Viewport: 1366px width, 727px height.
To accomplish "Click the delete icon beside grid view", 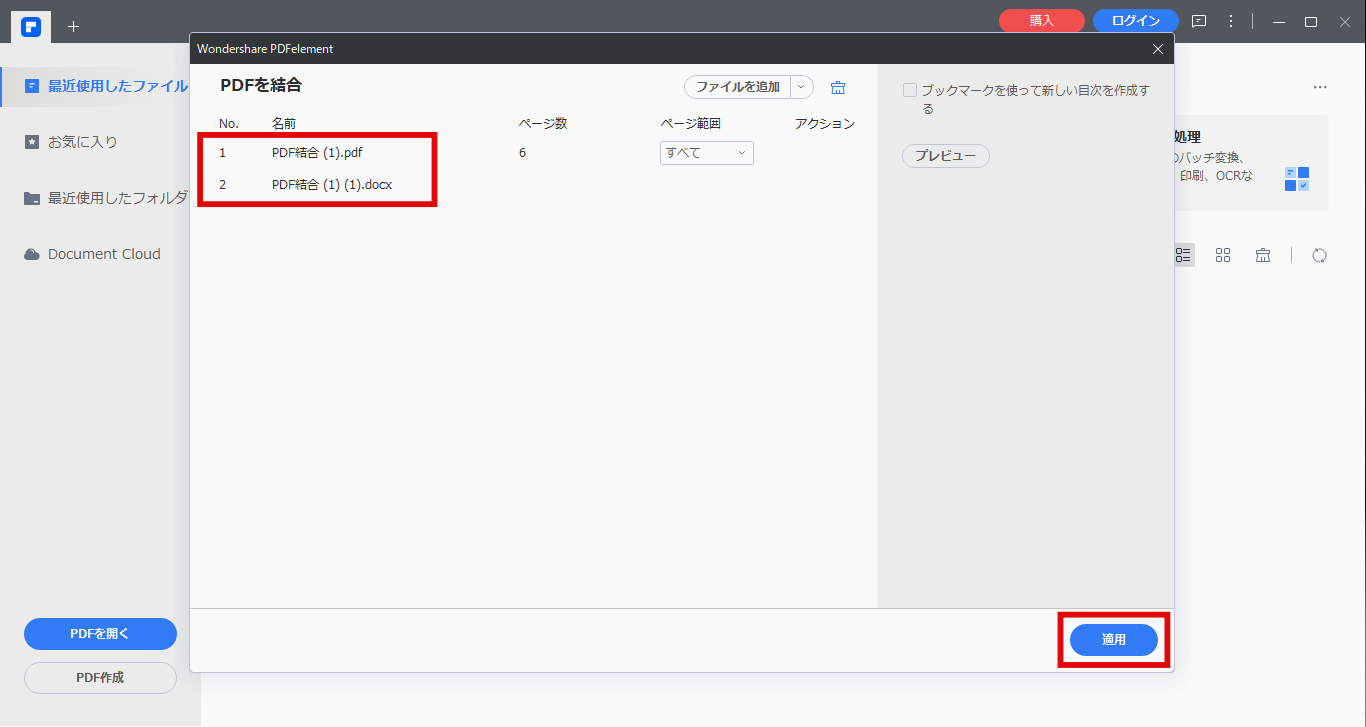I will (1263, 255).
